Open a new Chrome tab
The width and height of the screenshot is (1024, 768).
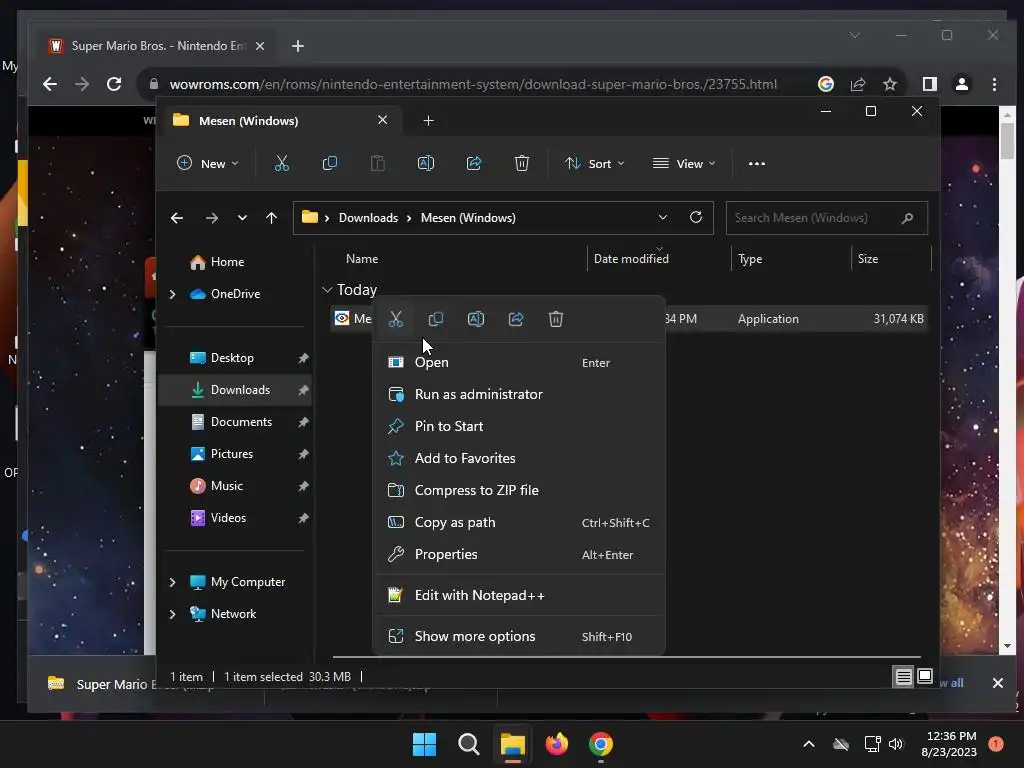pyautogui.click(x=298, y=46)
